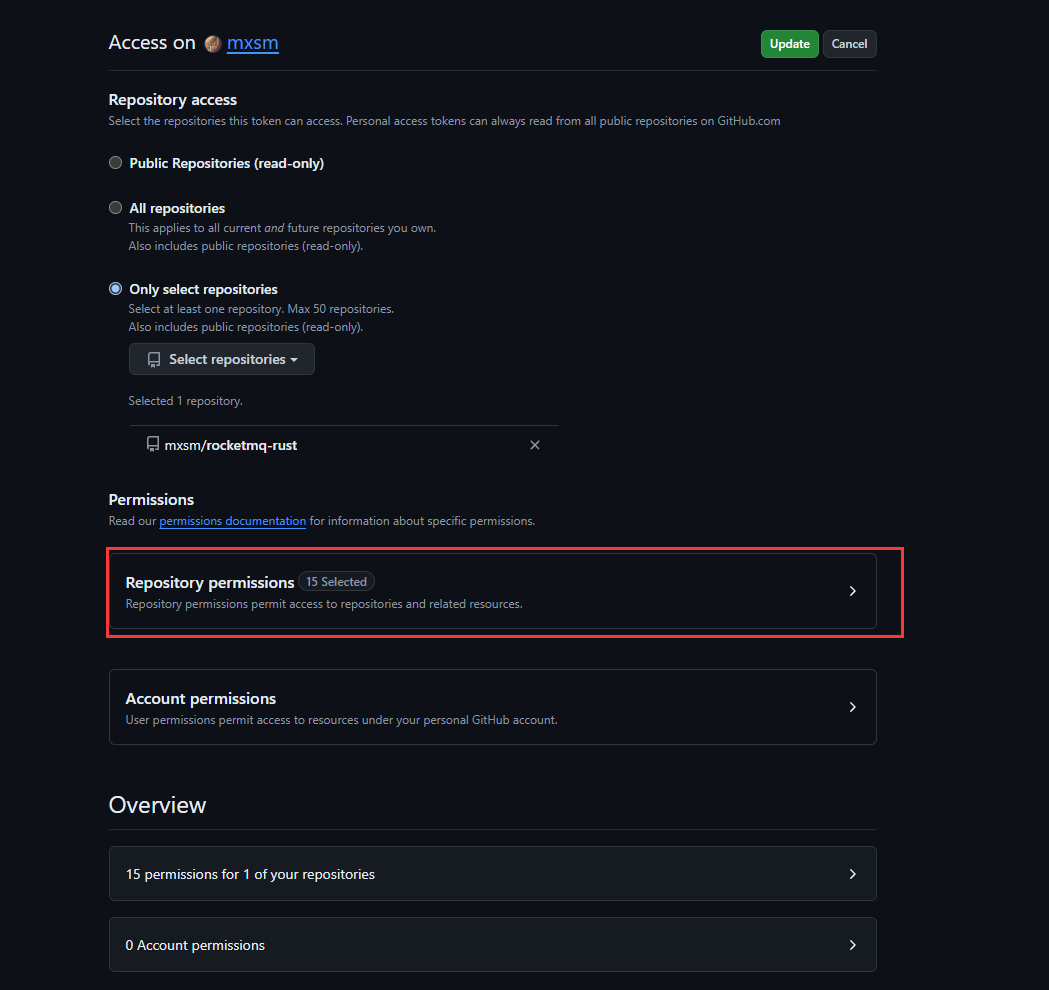Click the chevron on the 0 Account permissions row
Image resolution: width=1049 pixels, height=990 pixels.
point(852,944)
